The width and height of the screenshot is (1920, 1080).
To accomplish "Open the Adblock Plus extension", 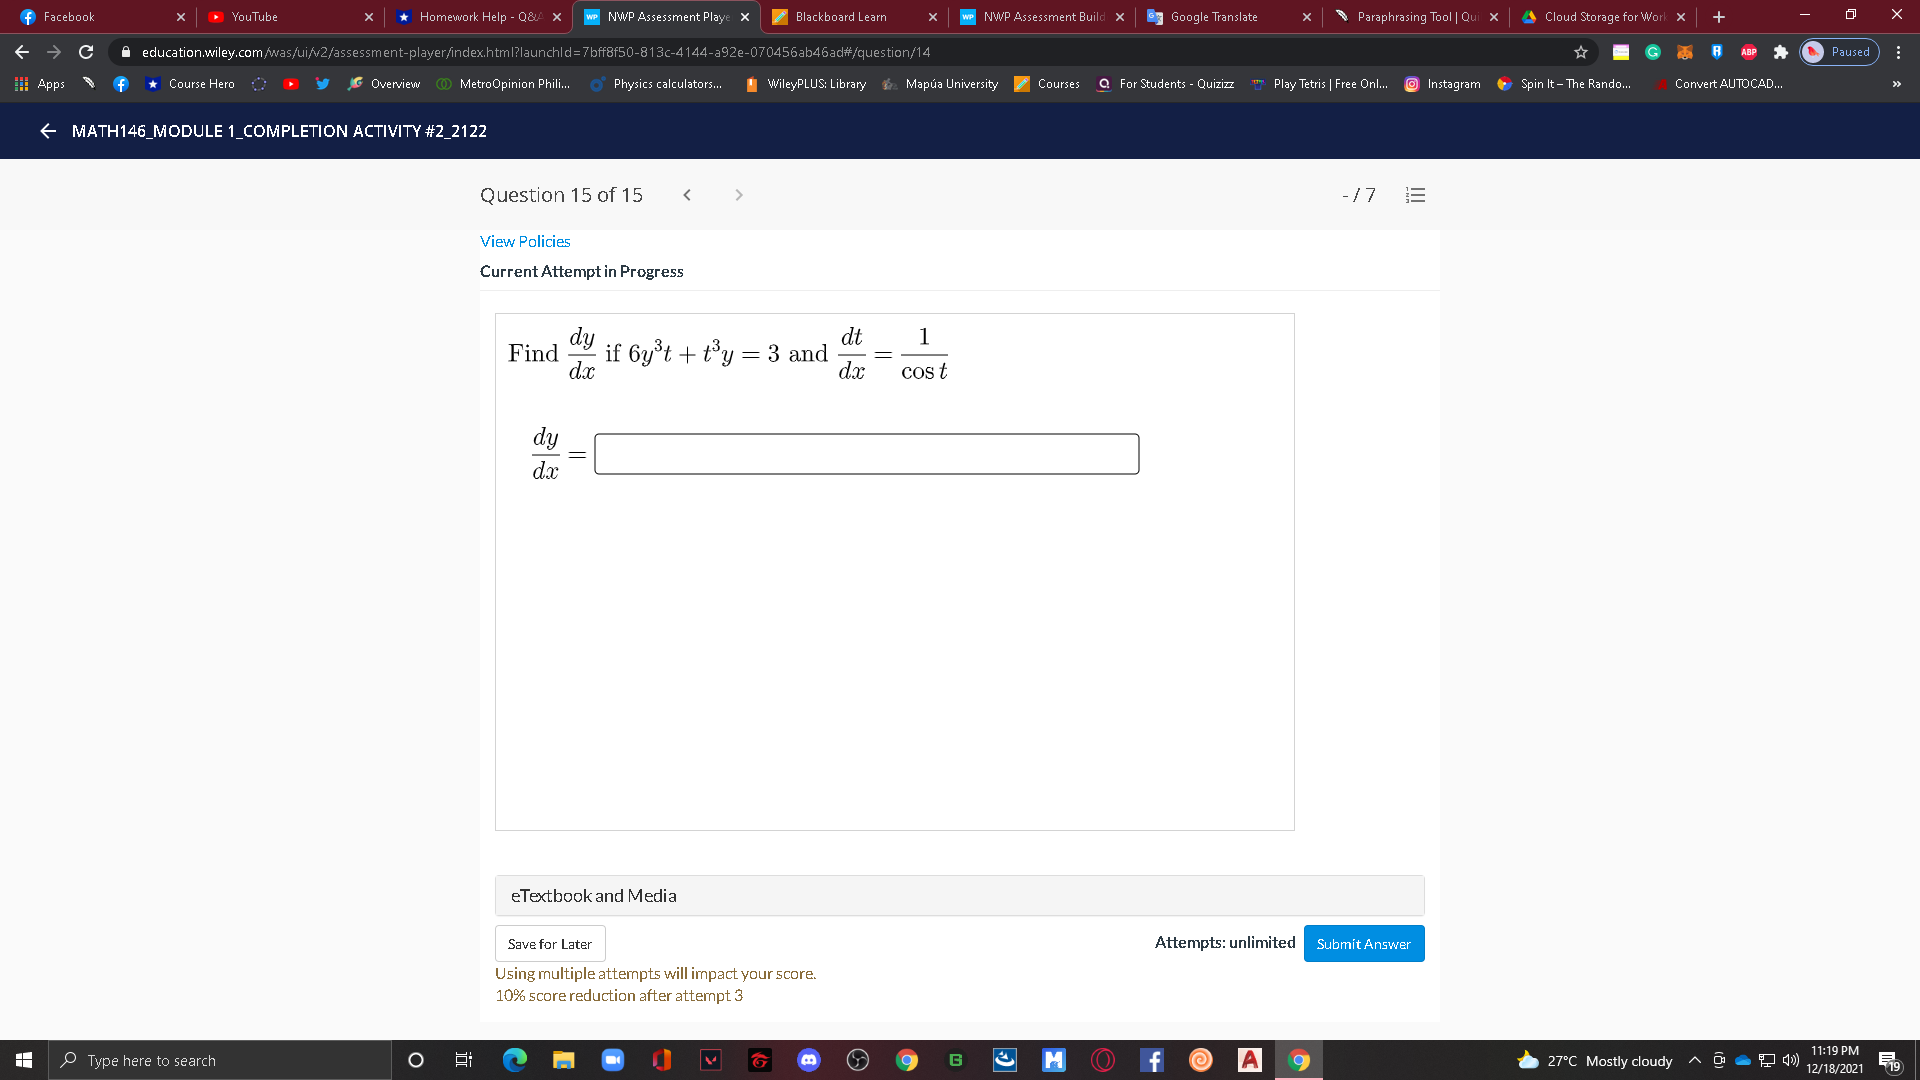I will (x=1749, y=52).
